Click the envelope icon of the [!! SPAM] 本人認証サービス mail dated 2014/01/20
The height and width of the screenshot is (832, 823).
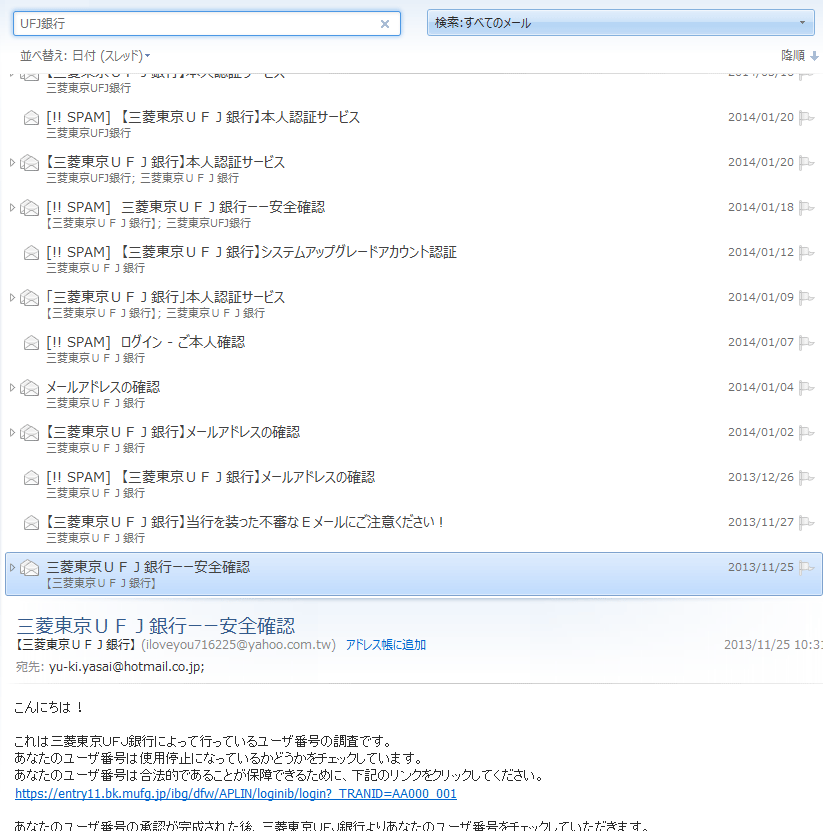pyautogui.click(x=31, y=118)
